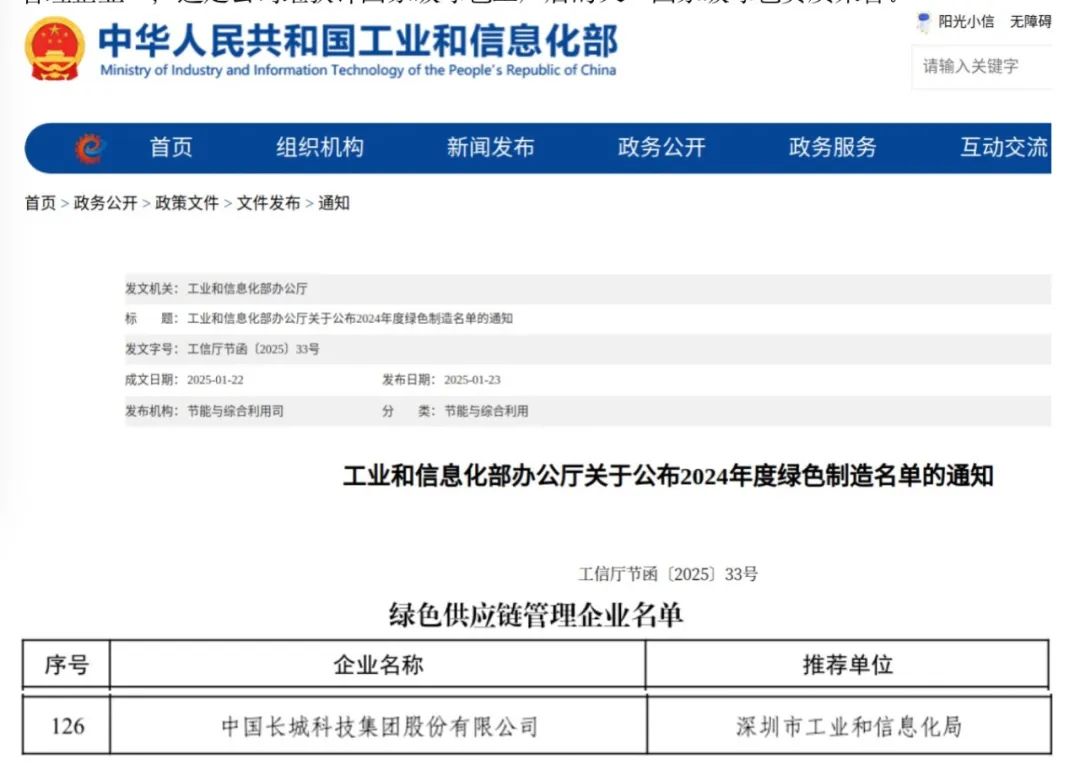The image size is (1080, 781).
Task: Click the 发文机关 value 工业和信息化部办公厅
Action: click(x=247, y=289)
